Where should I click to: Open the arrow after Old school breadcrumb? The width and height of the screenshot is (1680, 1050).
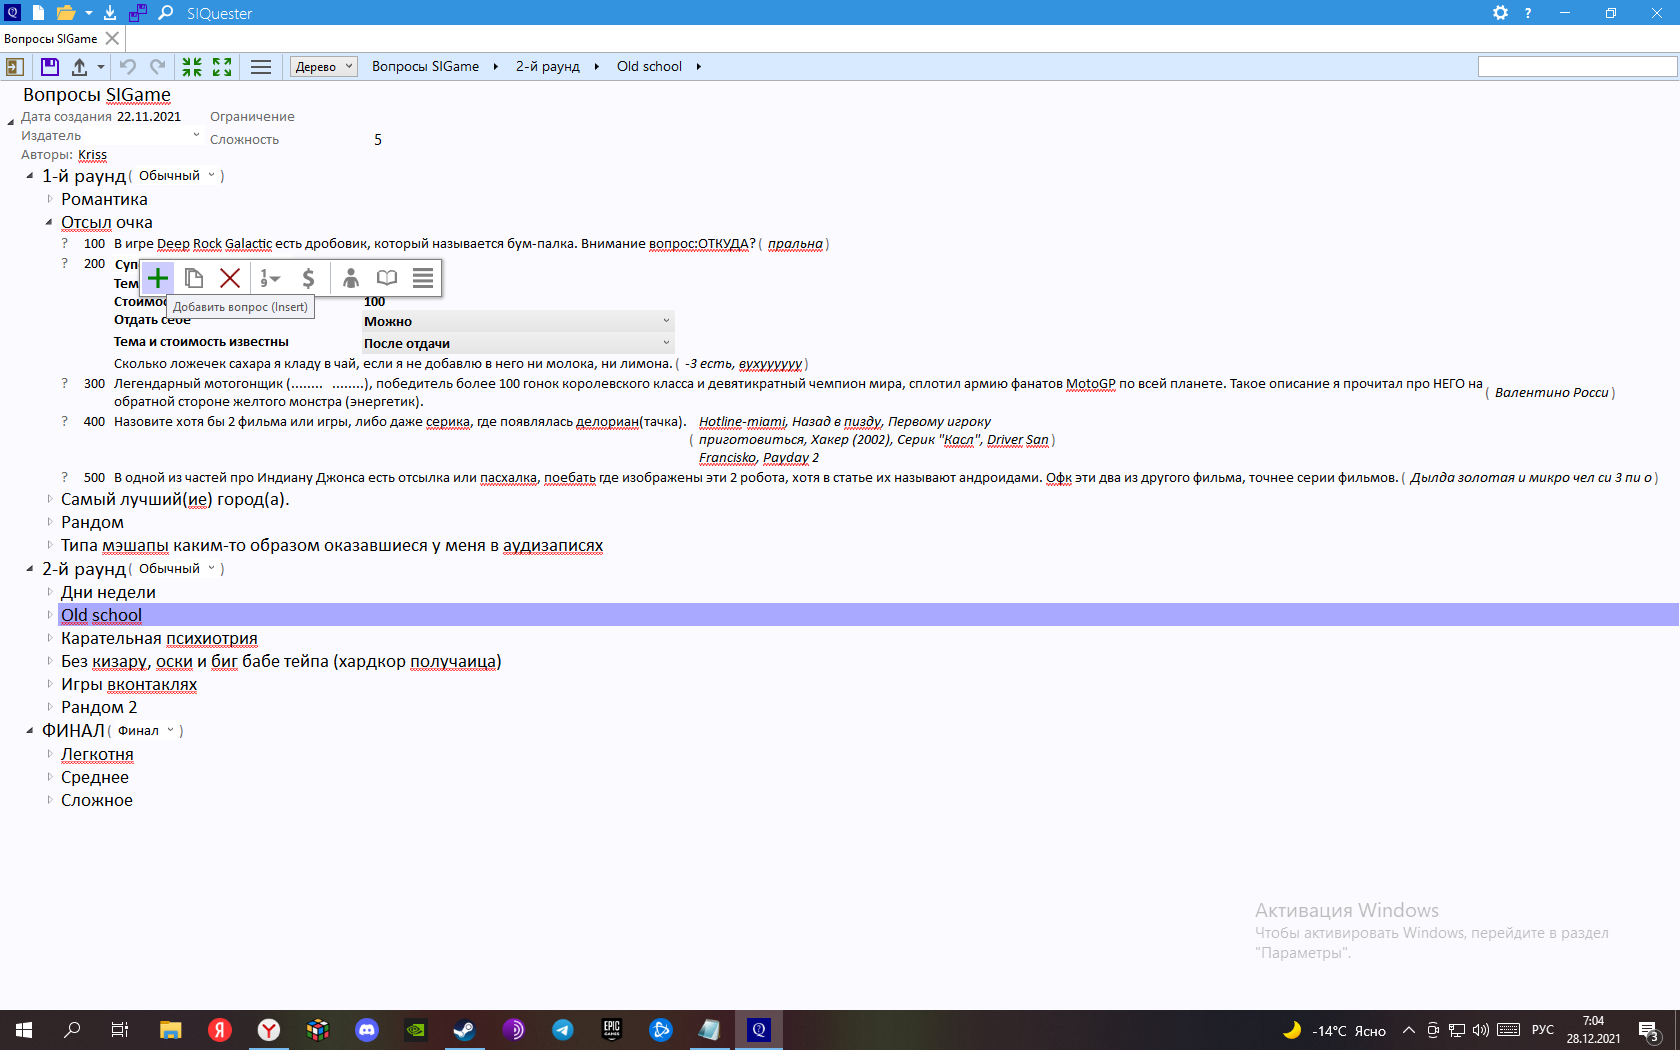(x=699, y=67)
